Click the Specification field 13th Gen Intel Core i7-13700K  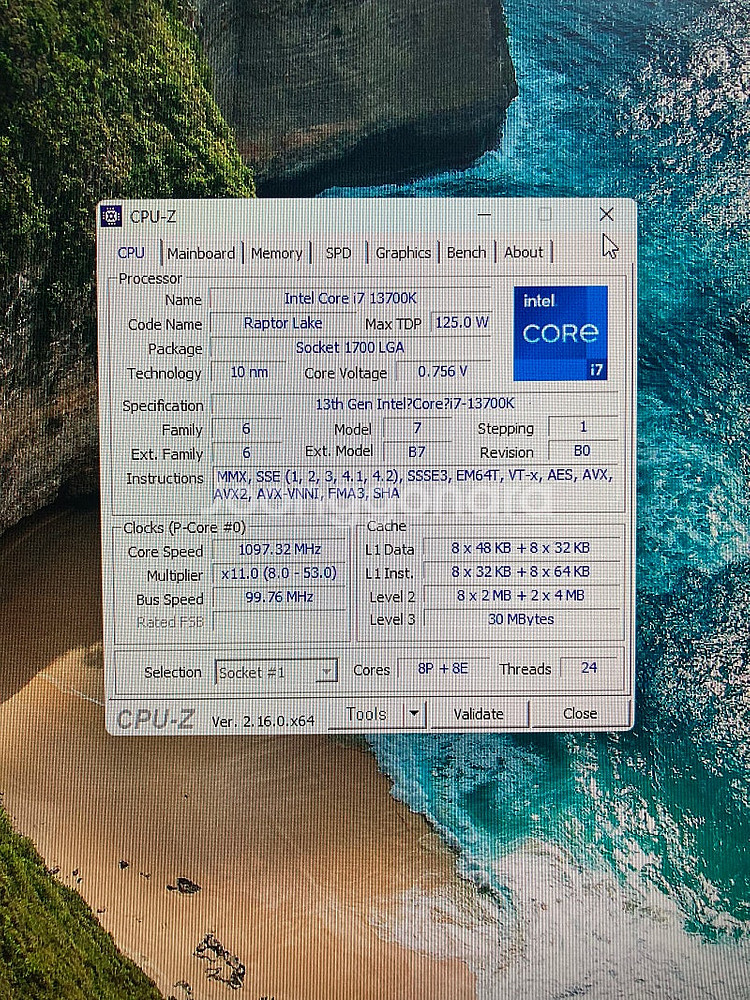pos(415,404)
